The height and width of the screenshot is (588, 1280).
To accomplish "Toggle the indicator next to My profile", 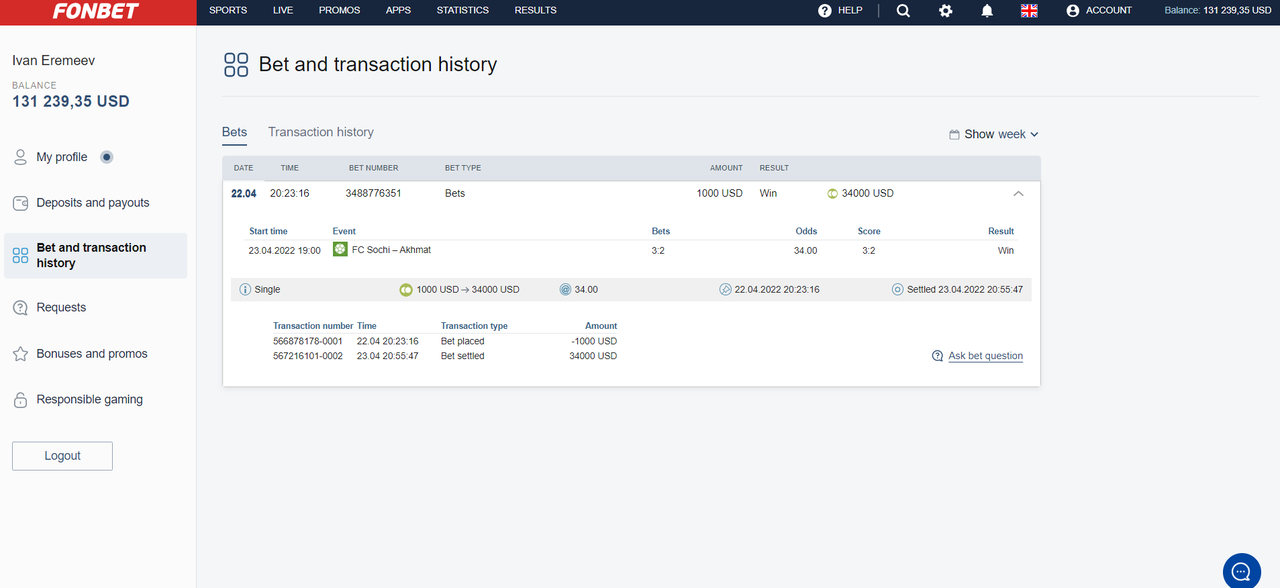I will click(107, 157).
